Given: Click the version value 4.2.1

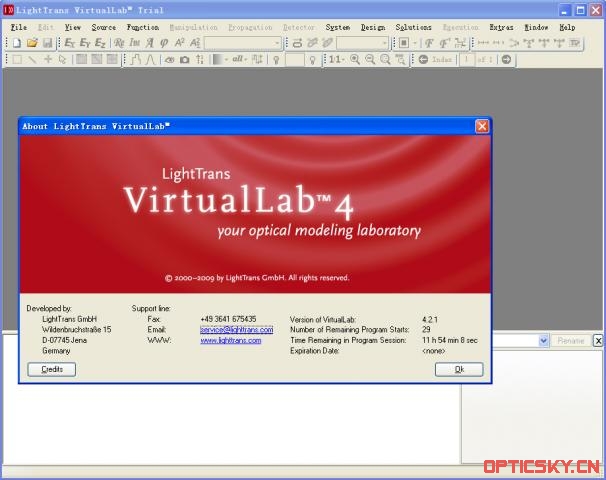Looking at the screenshot, I should point(430,320).
